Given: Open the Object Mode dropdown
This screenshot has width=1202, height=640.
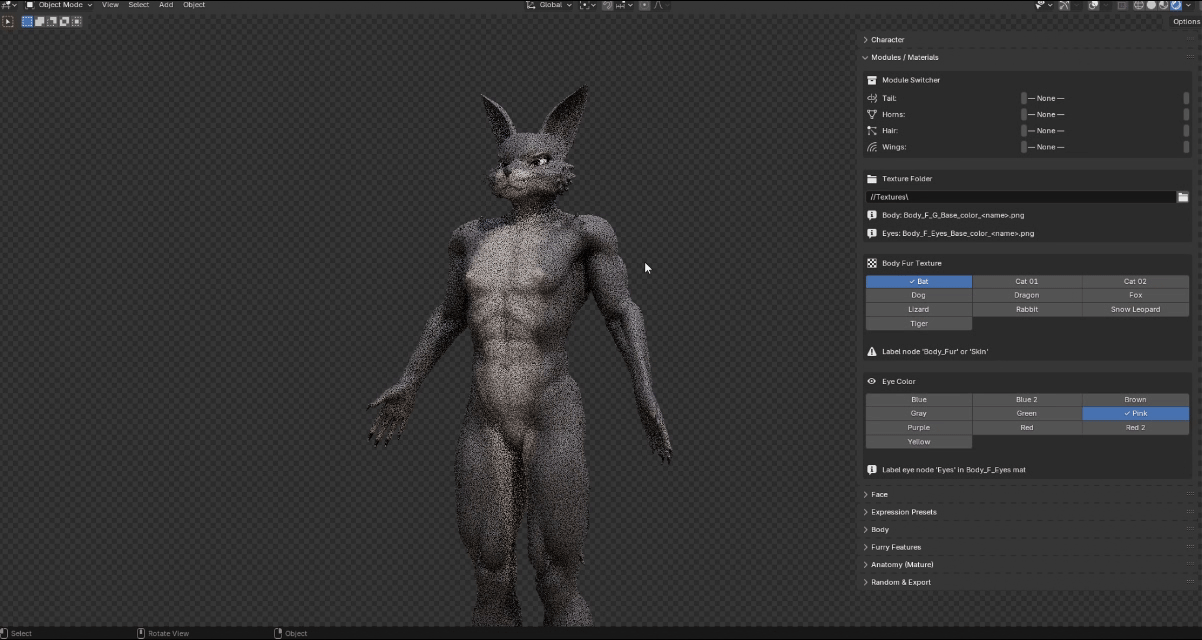Looking at the screenshot, I should [x=59, y=5].
